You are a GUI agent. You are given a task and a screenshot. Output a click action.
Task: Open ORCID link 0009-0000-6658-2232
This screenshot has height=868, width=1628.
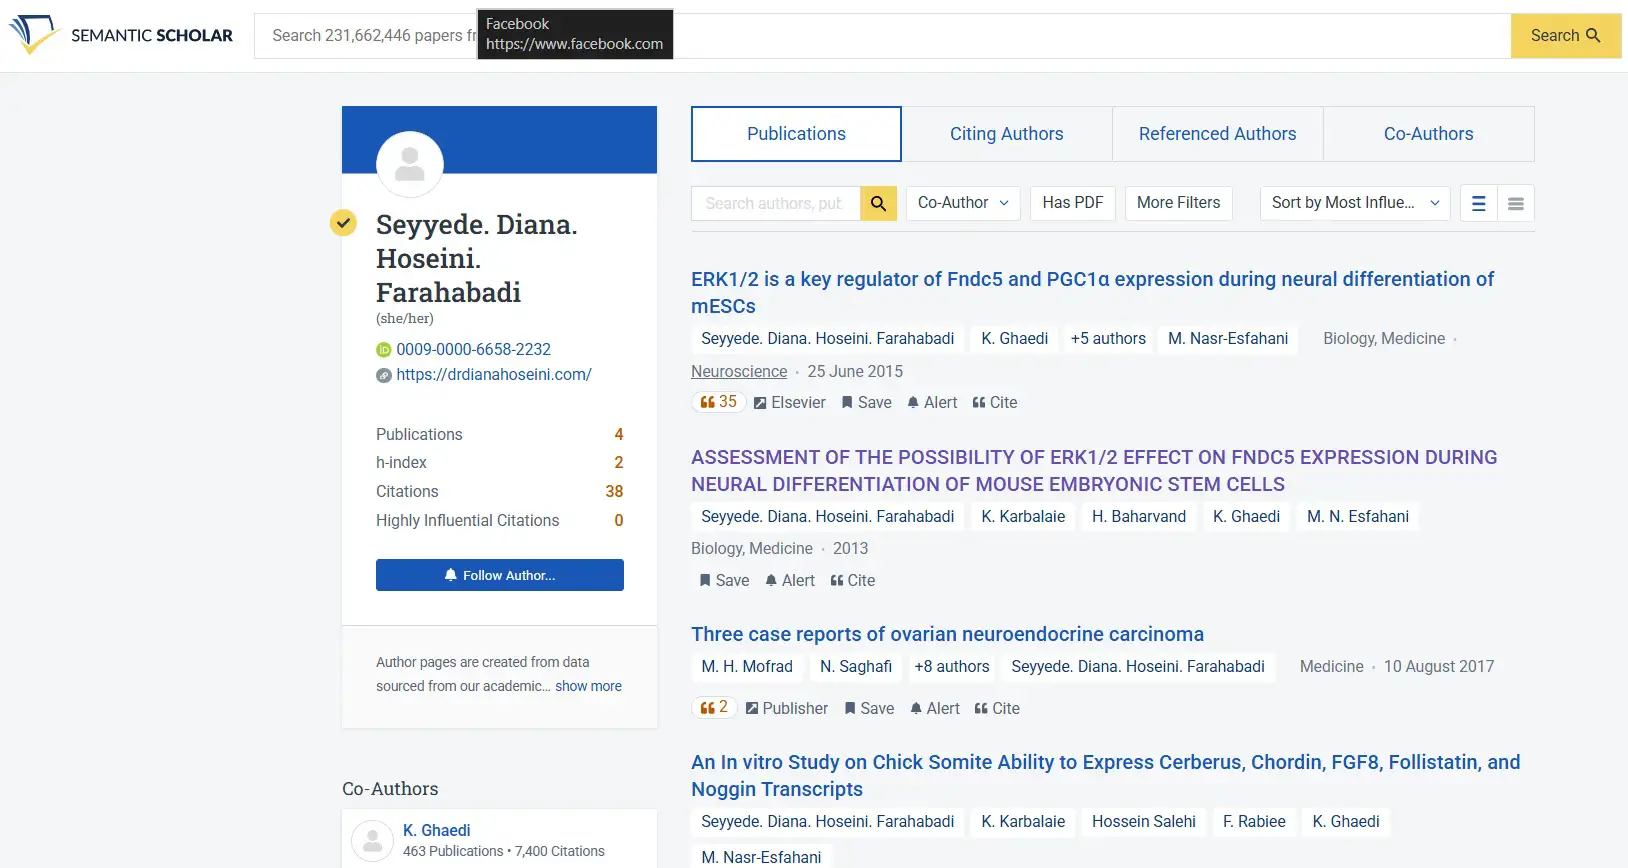473,349
